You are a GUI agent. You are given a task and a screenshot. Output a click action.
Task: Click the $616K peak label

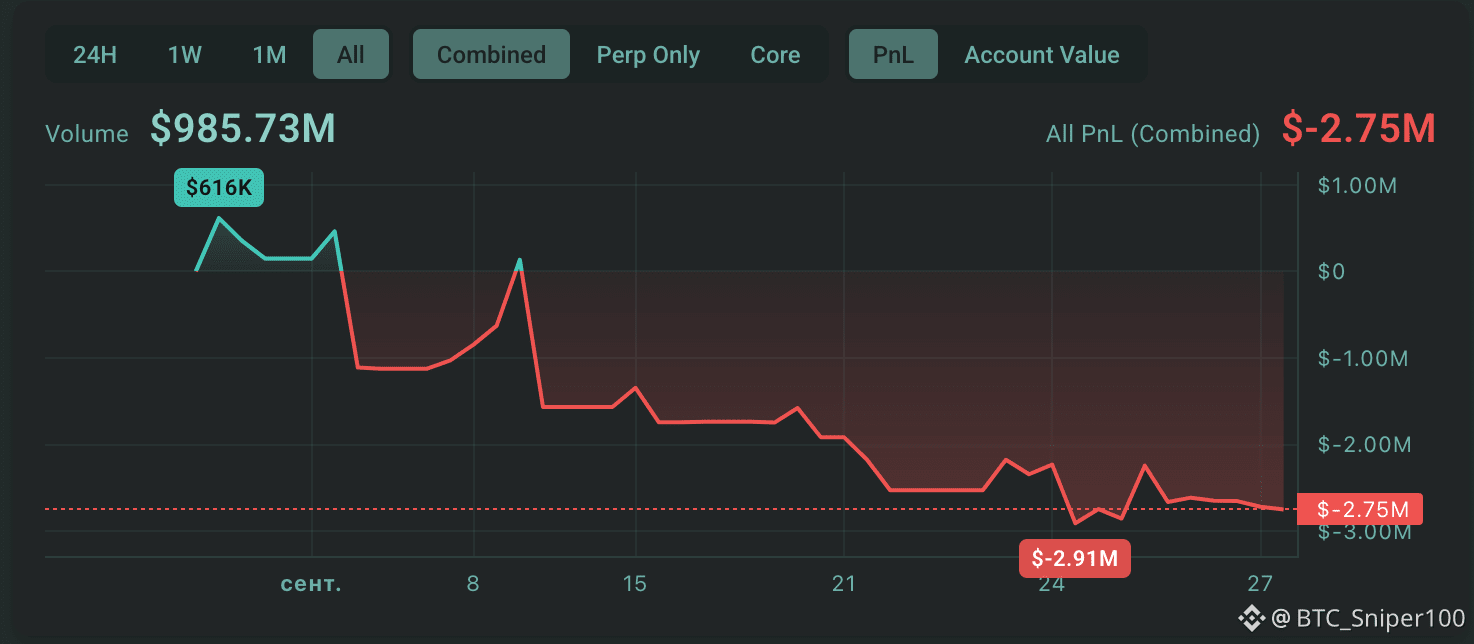pyautogui.click(x=219, y=188)
